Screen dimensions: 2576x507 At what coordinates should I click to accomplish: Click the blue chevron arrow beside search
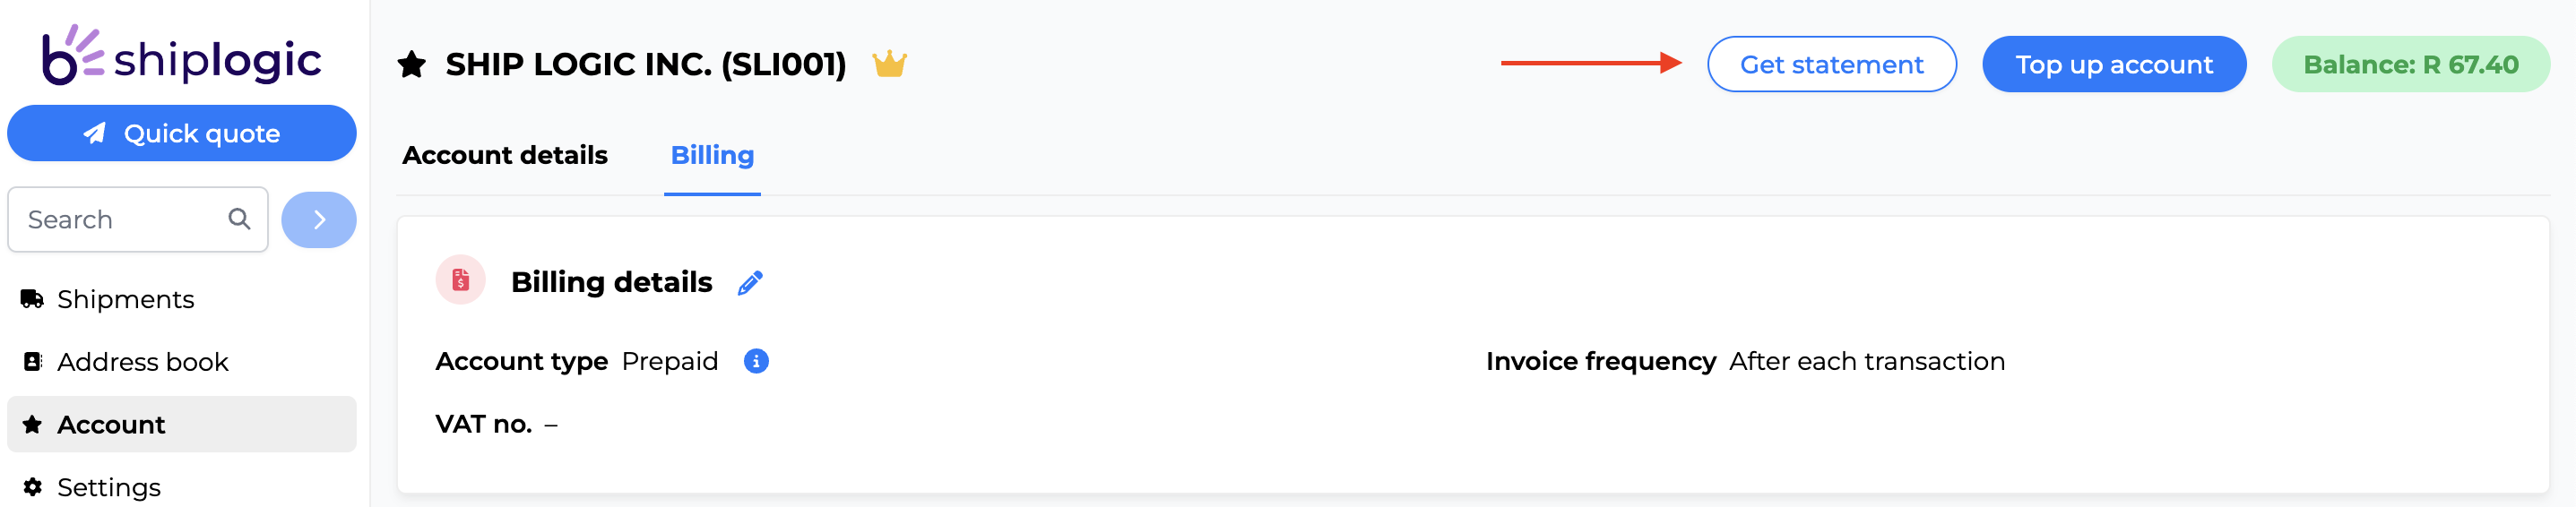[319, 219]
